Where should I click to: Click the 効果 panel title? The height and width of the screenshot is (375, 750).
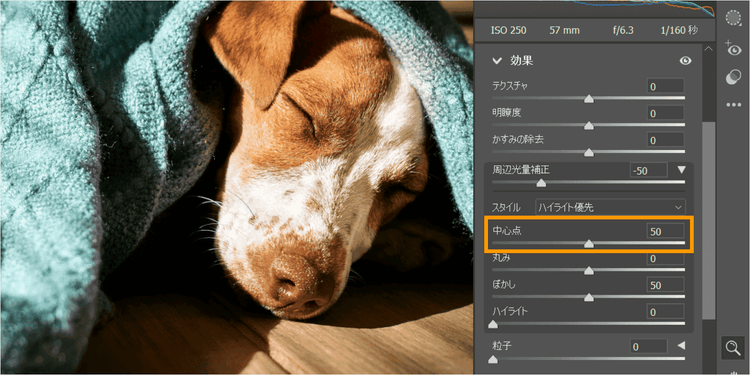[x=521, y=61]
